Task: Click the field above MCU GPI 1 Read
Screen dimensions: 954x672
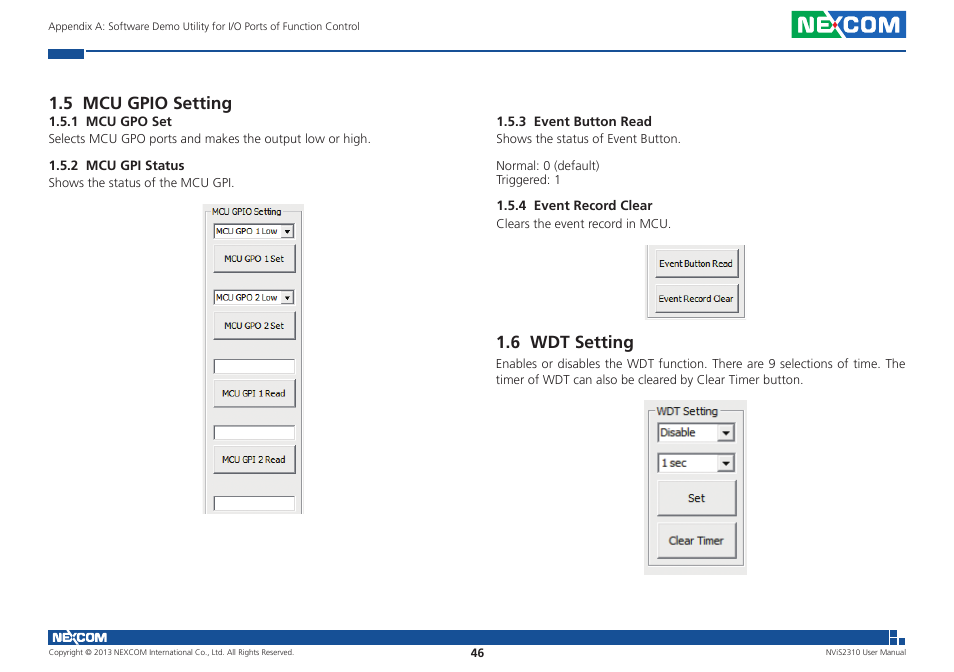Action: point(254,366)
